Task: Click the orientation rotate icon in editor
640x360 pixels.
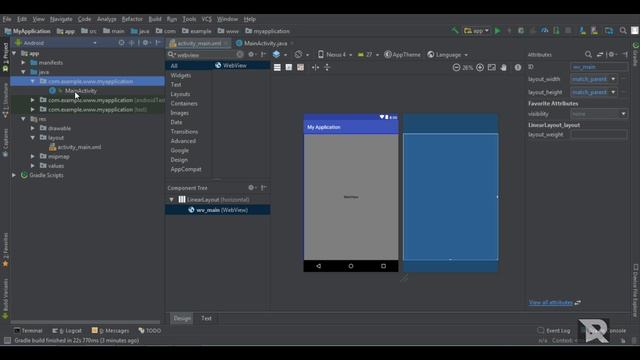Action: [298, 54]
